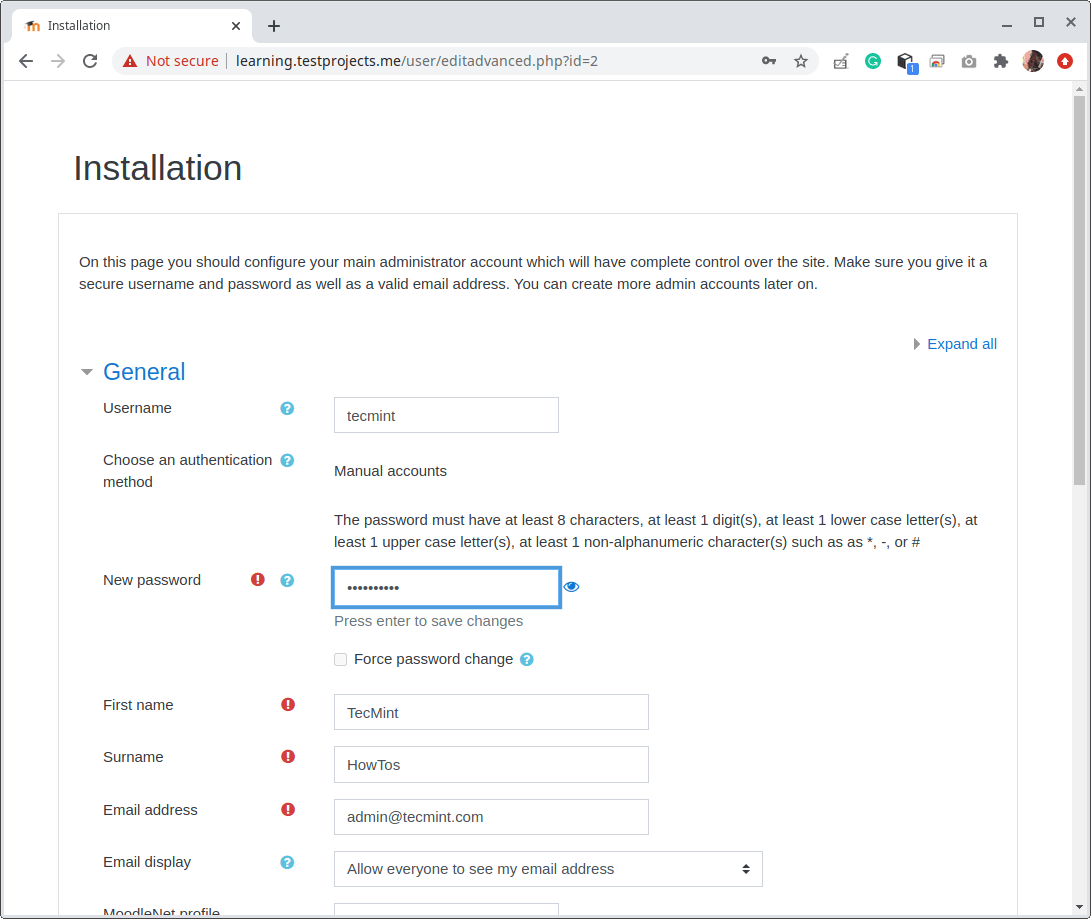
Task: Open the box extension with badge
Action: coord(906,62)
